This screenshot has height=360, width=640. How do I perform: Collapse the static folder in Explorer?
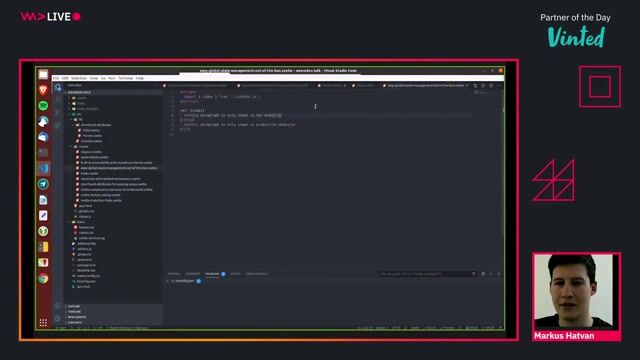point(81,222)
